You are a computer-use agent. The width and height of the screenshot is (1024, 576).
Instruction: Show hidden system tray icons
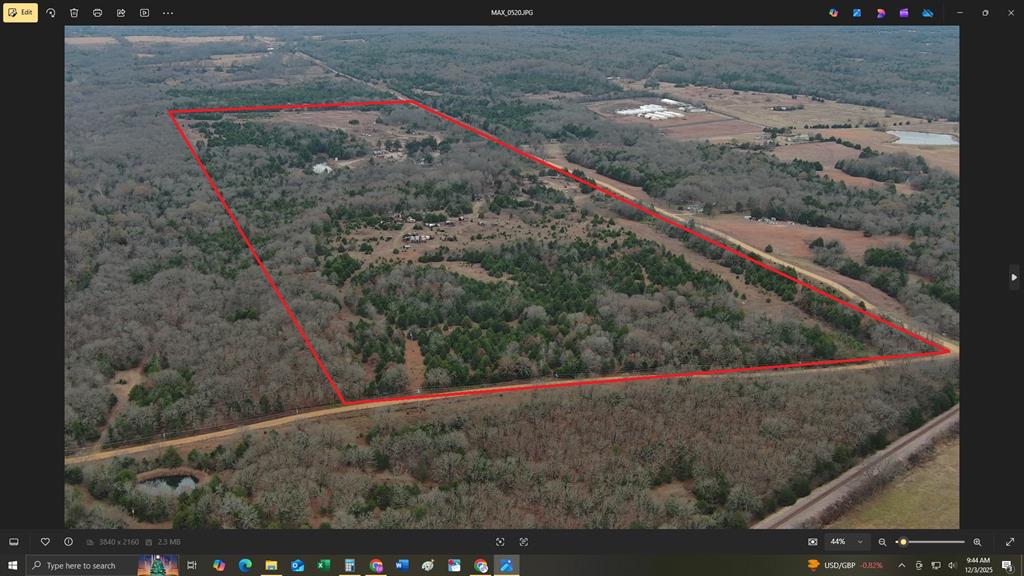[x=902, y=565]
